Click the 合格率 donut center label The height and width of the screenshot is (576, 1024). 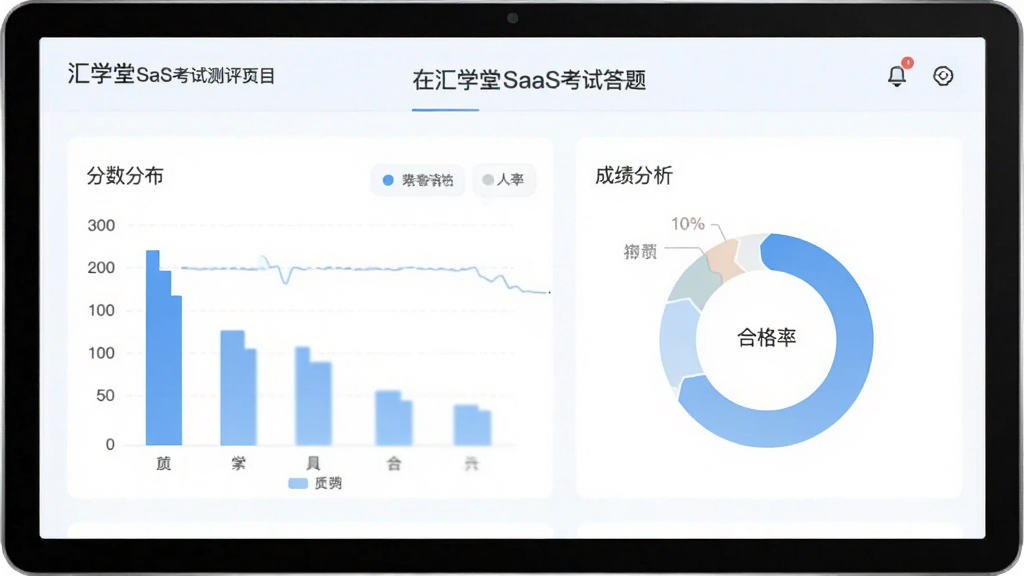(767, 338)
